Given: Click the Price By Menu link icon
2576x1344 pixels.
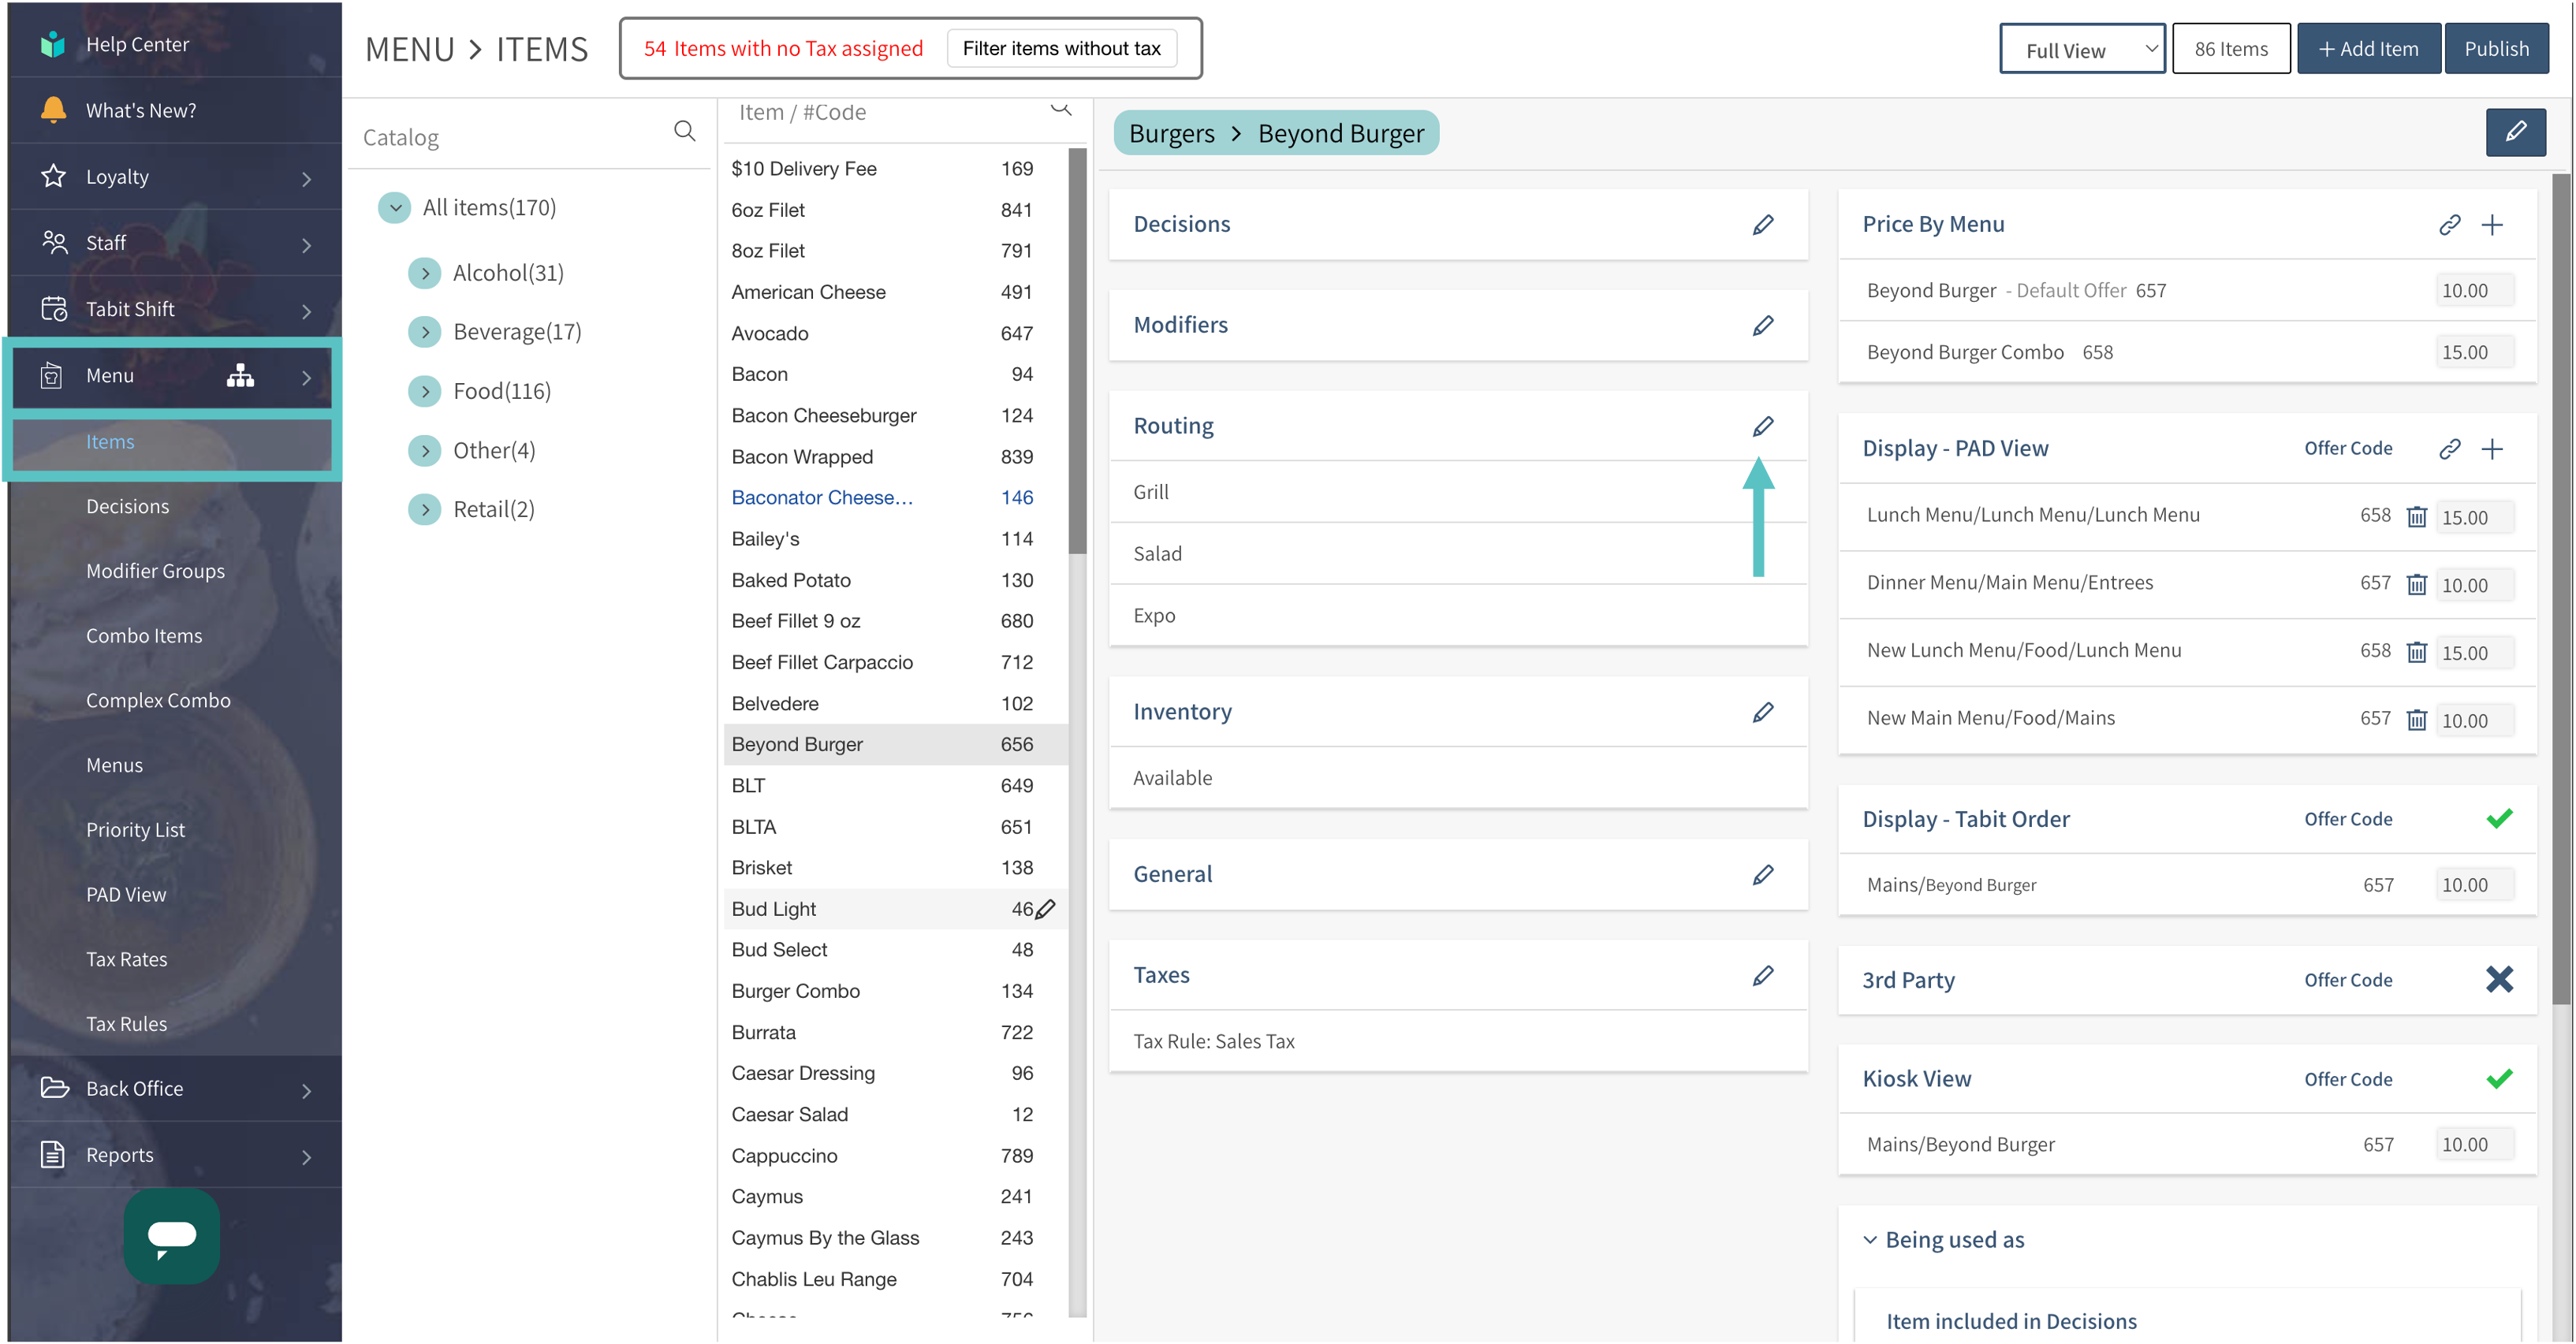Looking at the screenshot, I should (2449, 224).
